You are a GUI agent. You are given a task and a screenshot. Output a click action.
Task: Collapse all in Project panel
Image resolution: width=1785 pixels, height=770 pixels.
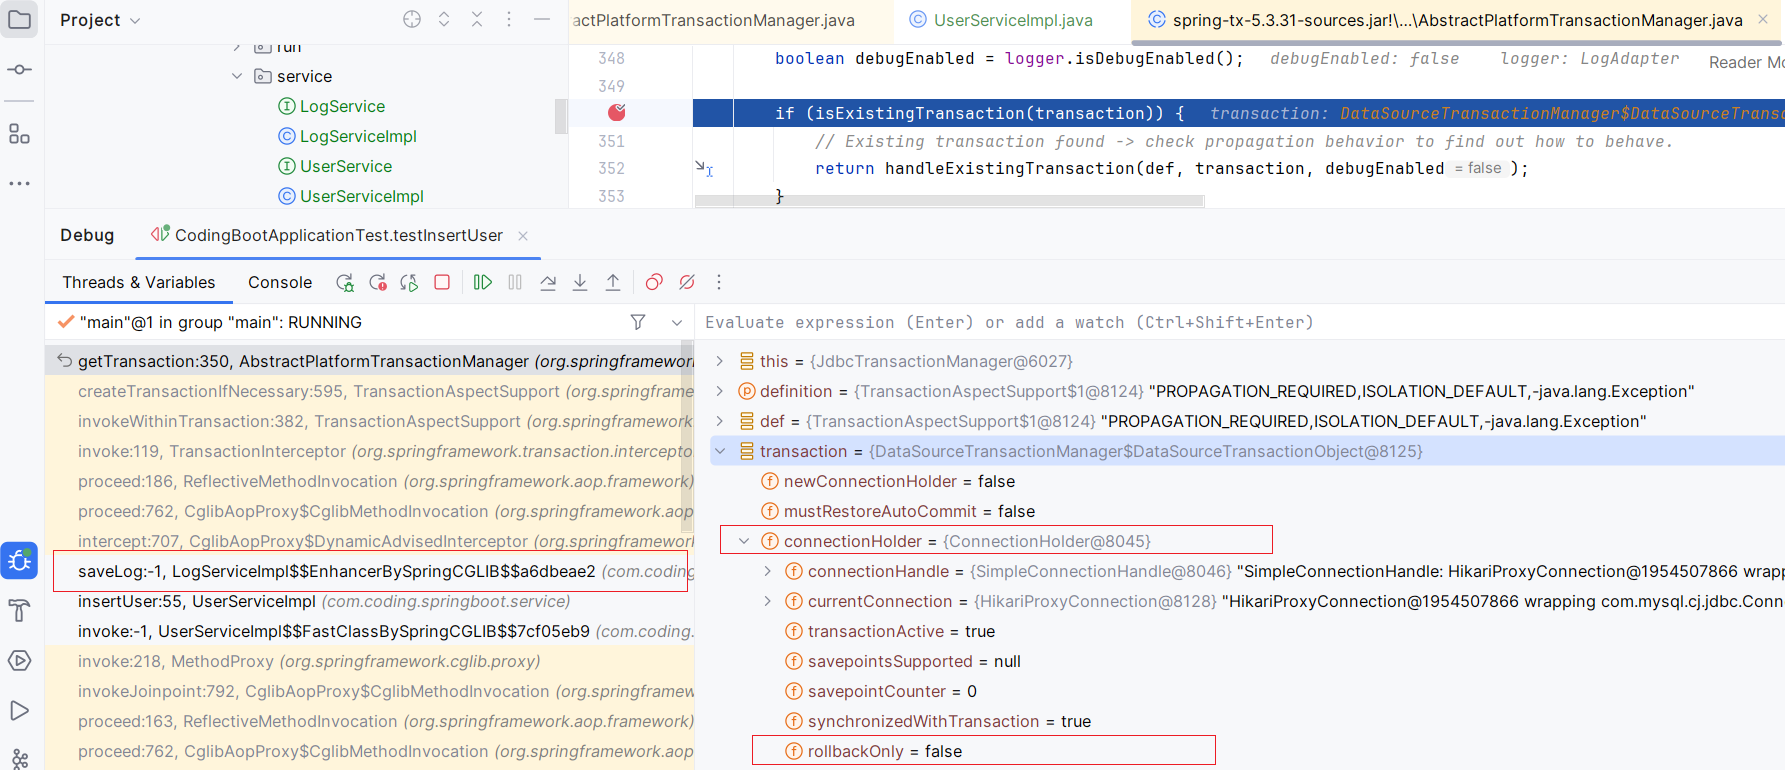click(477, 19)
